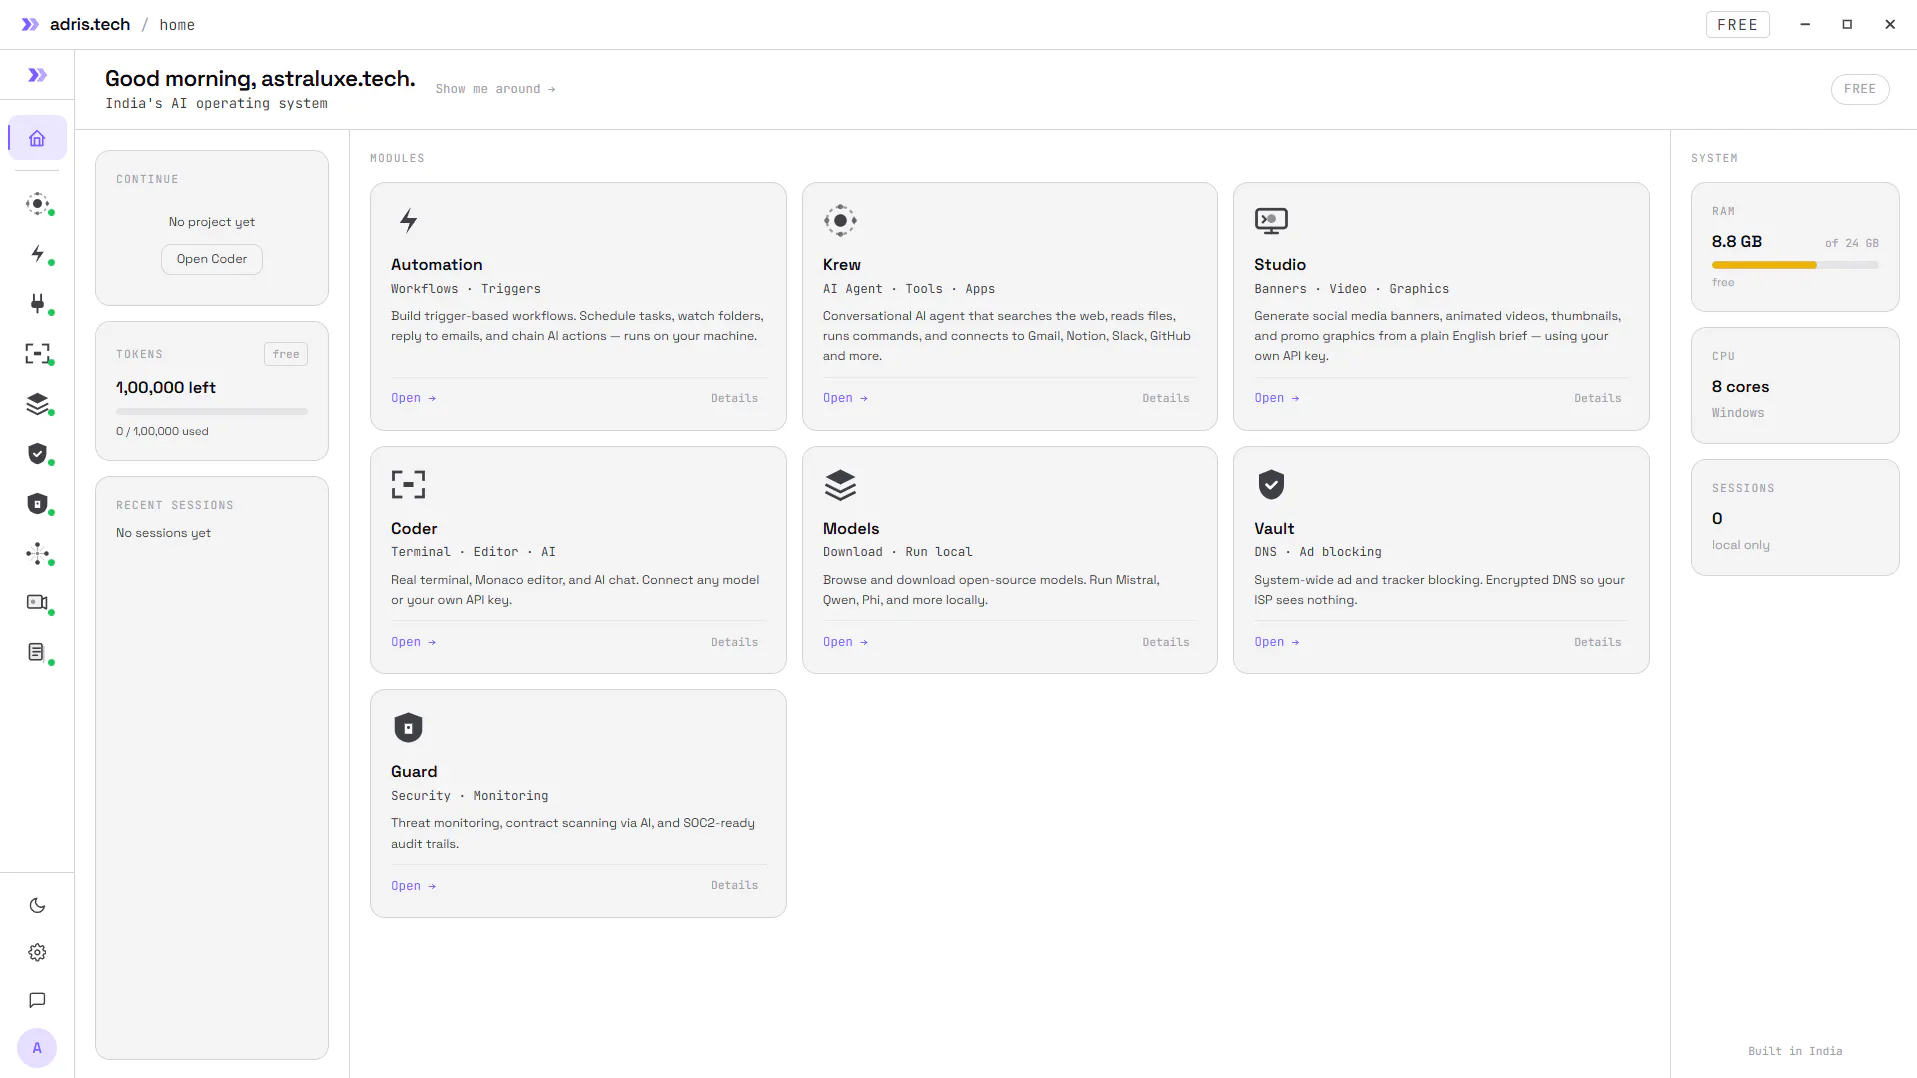
Task: Click the free tag in Tokens card
Action: pos(286,354)
